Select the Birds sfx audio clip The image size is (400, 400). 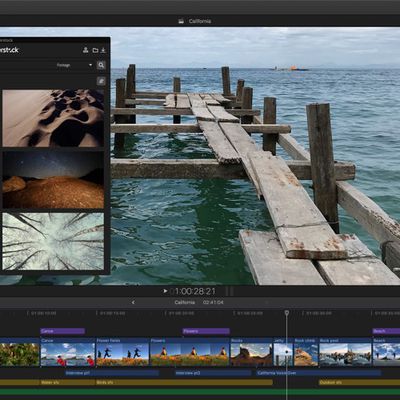tap(184, 382)
